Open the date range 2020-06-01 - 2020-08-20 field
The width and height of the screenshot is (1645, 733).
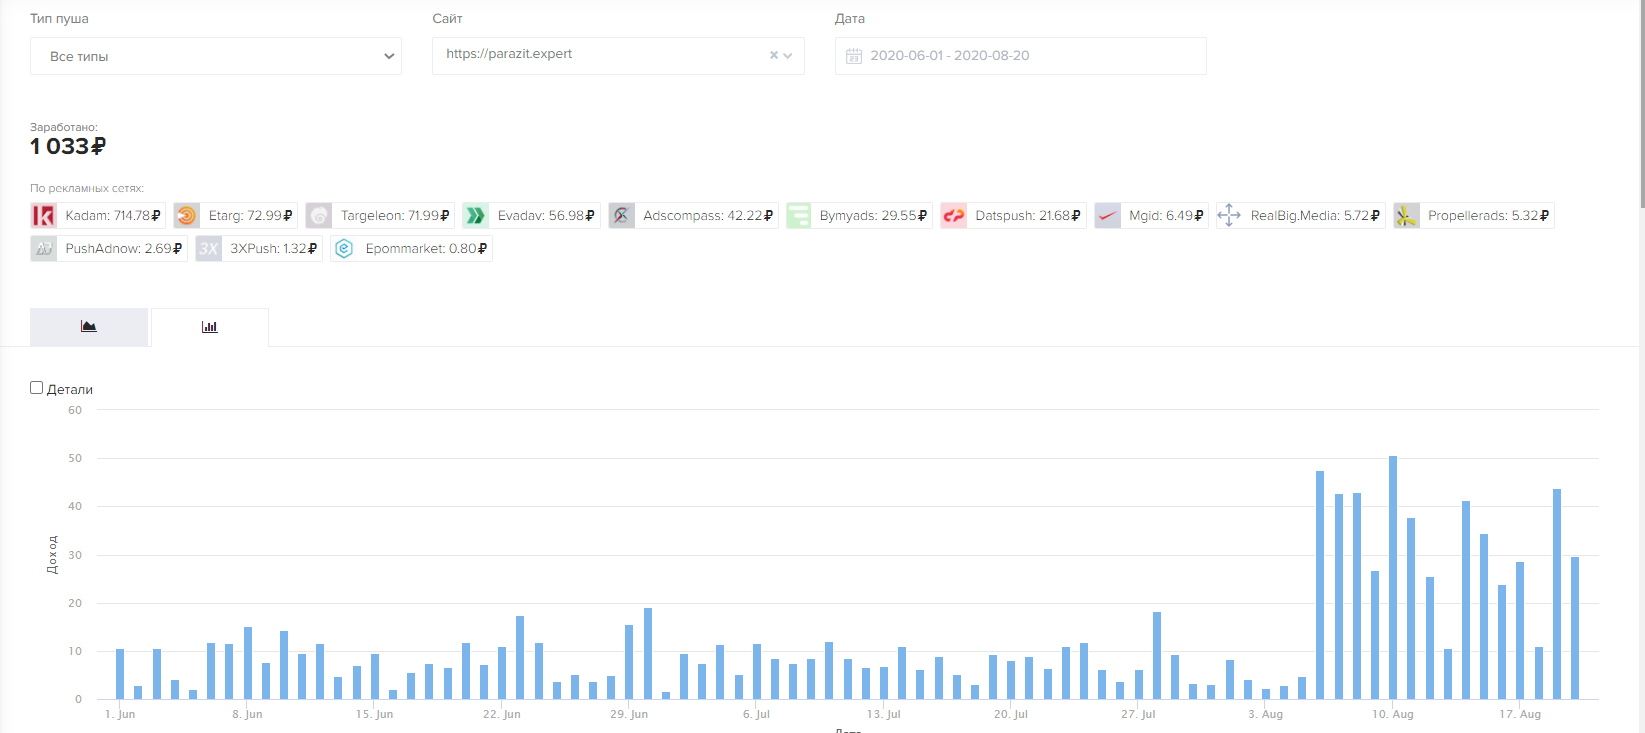click(x=1021, y=56)
